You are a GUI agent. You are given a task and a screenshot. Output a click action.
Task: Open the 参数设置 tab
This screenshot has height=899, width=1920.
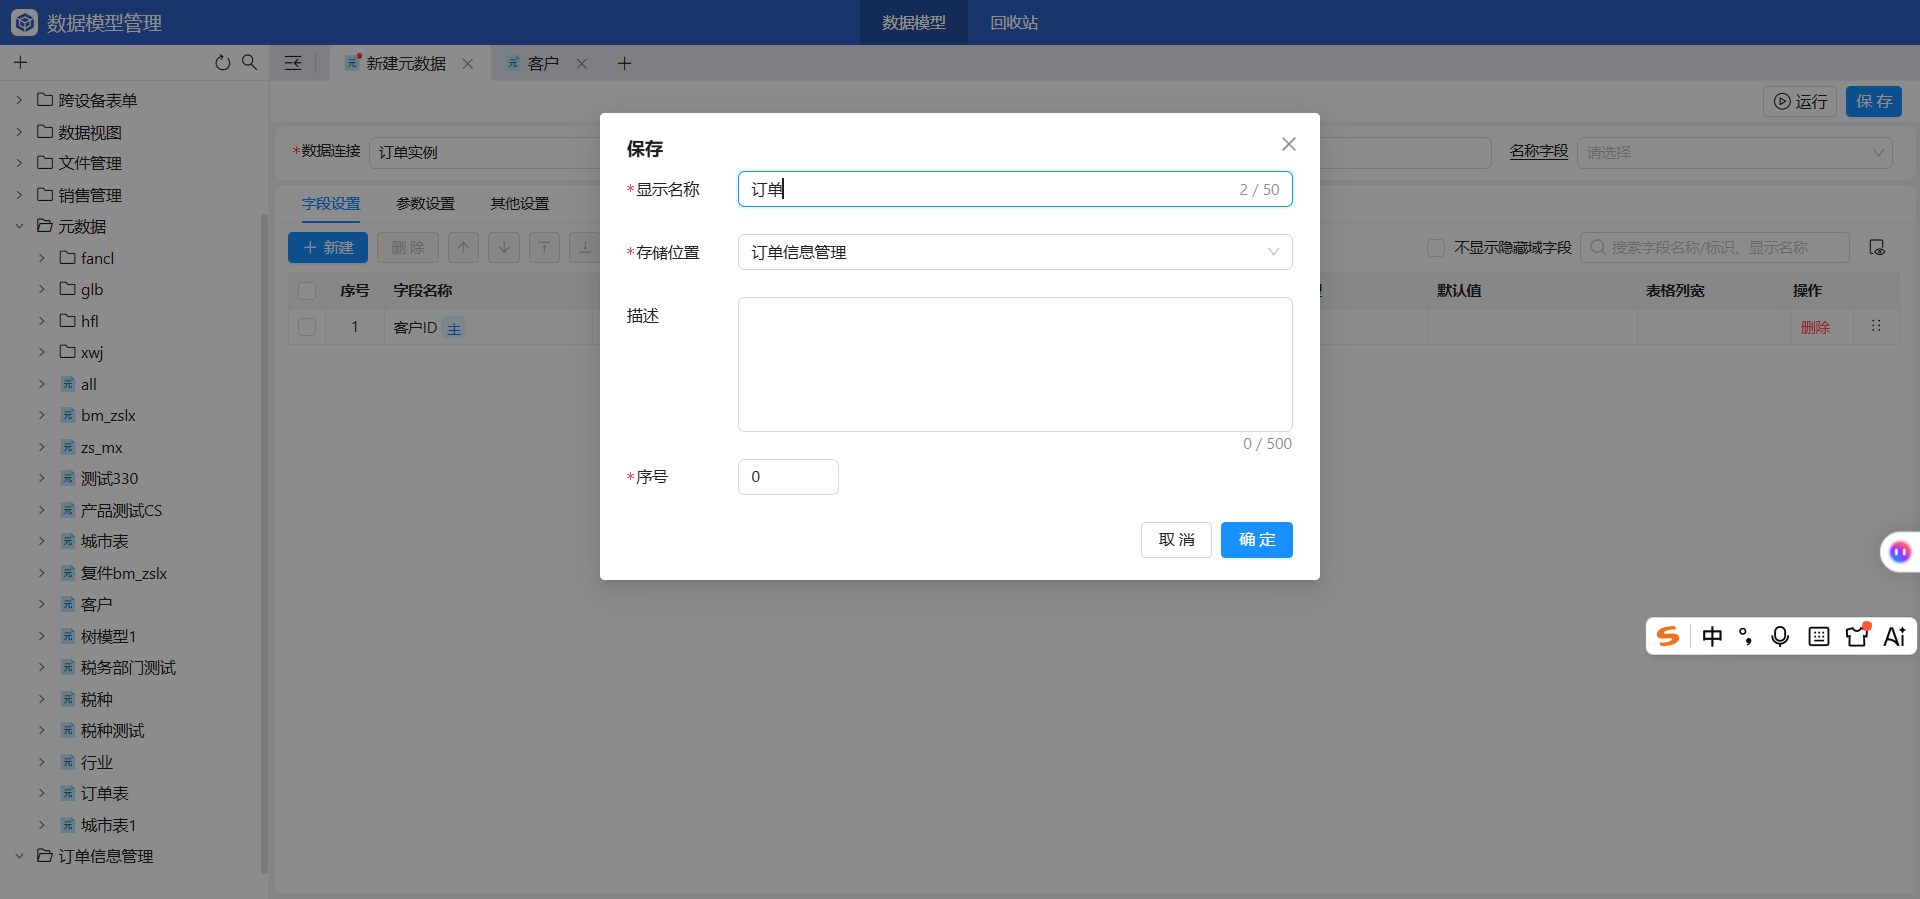[x=425, y=203]
